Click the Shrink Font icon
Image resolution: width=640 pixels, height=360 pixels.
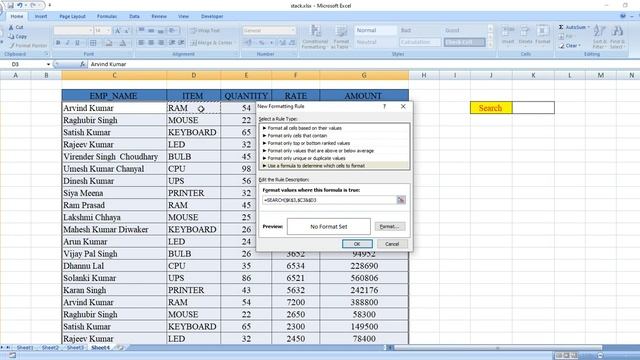point(126,31)
